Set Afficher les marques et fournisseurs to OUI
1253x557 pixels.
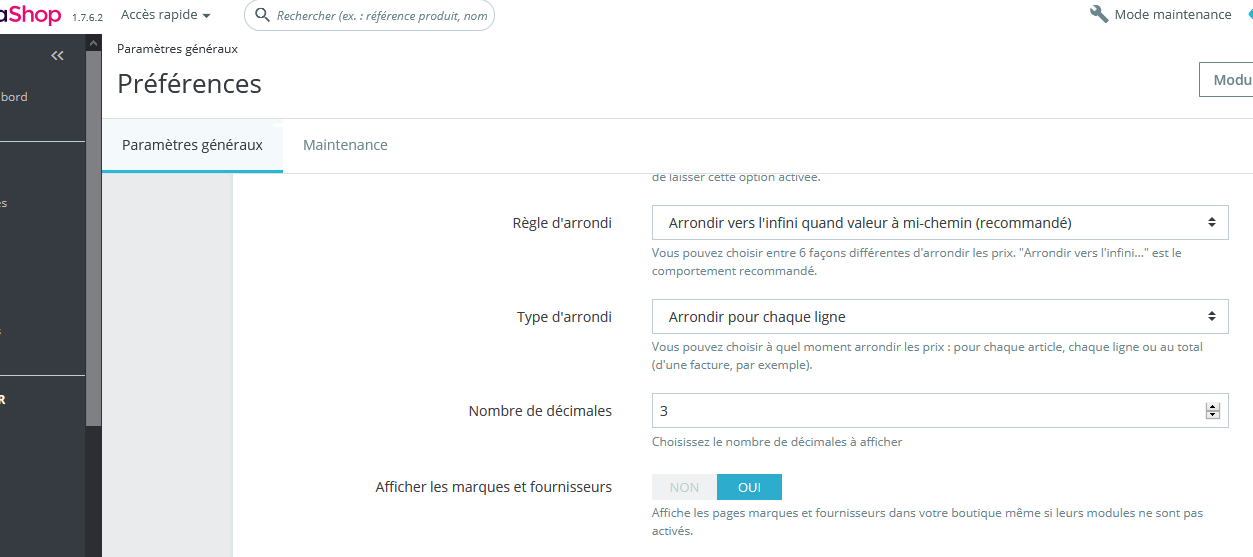749,487
